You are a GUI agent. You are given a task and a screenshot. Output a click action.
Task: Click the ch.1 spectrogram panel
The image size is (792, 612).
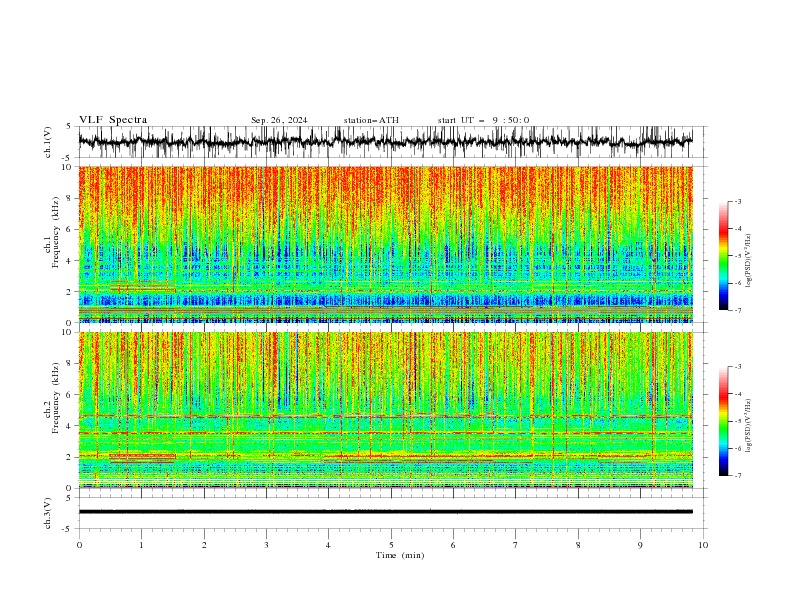point(386,244)
